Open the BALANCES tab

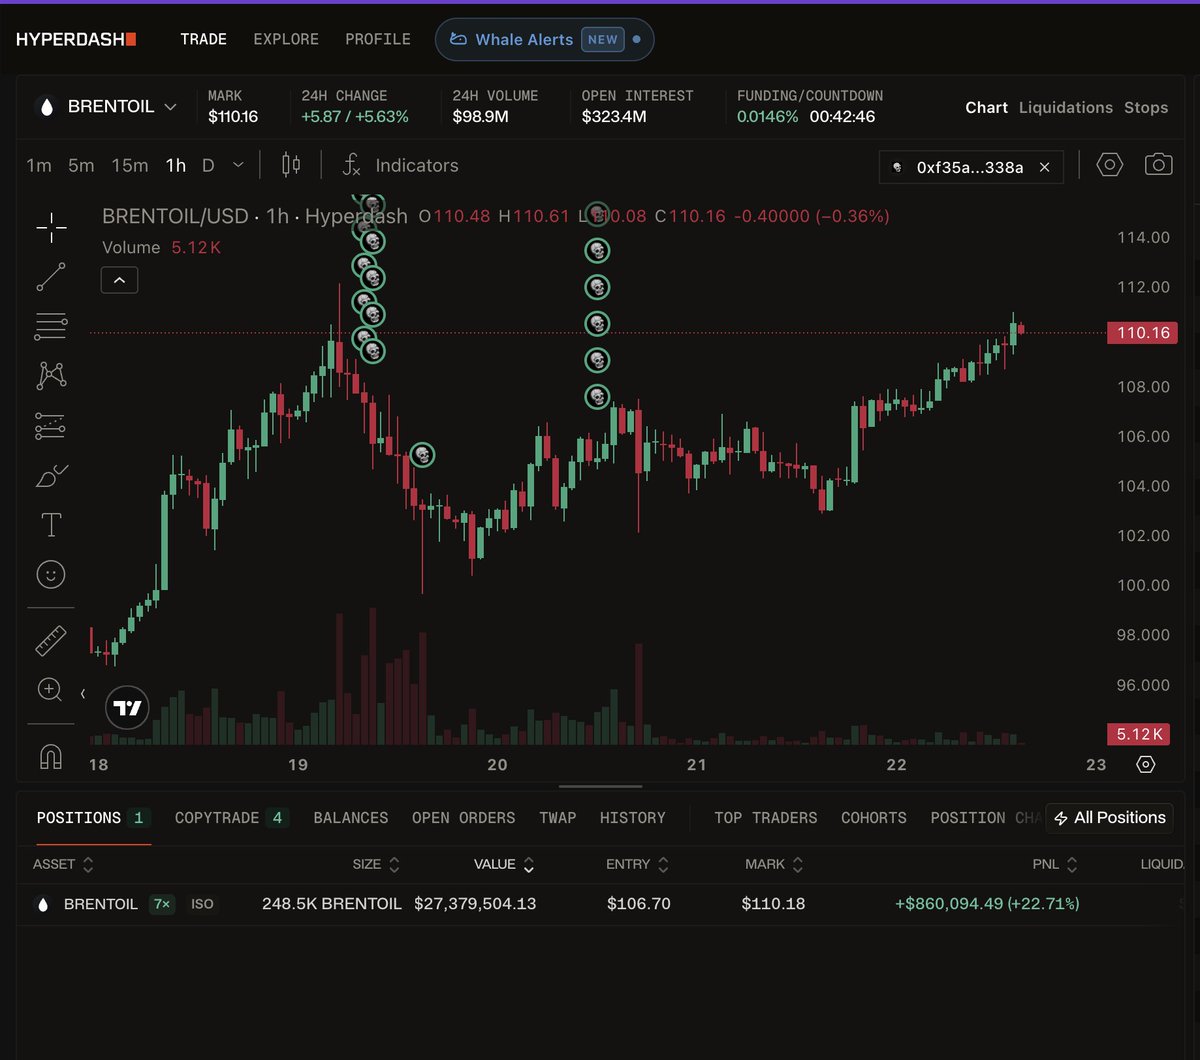tap(351, 818)
